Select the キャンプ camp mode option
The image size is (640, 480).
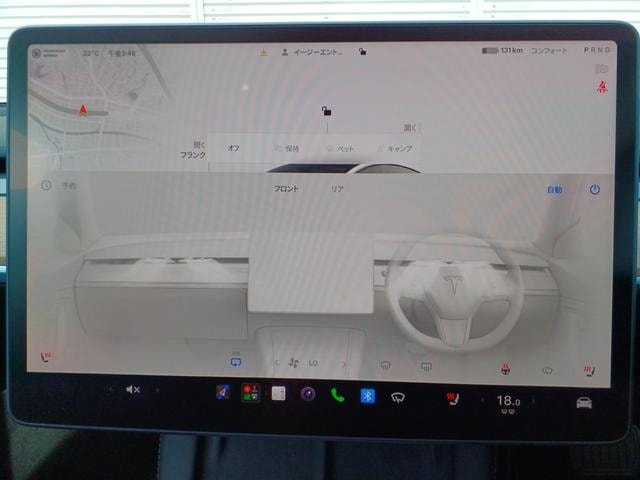(394, 149)
